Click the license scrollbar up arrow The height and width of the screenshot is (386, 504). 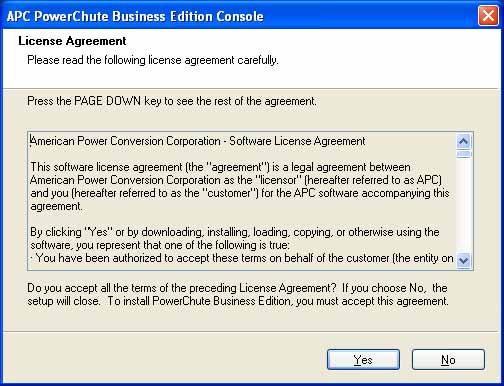(464, 142)
